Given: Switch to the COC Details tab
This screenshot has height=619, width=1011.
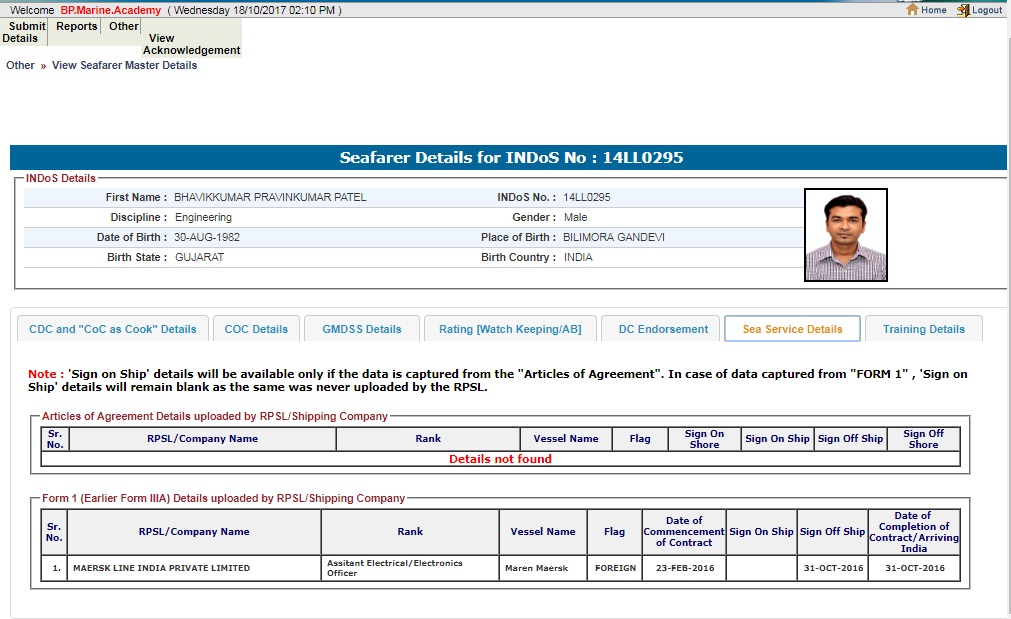Looking at the screenshot, I should point(256,329).
